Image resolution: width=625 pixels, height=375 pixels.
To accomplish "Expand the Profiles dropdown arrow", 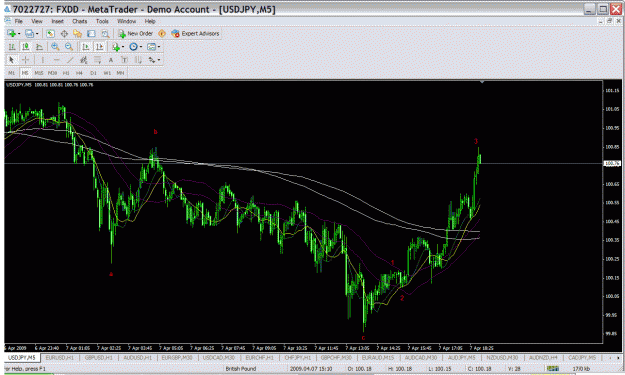I will coord(37,34).
